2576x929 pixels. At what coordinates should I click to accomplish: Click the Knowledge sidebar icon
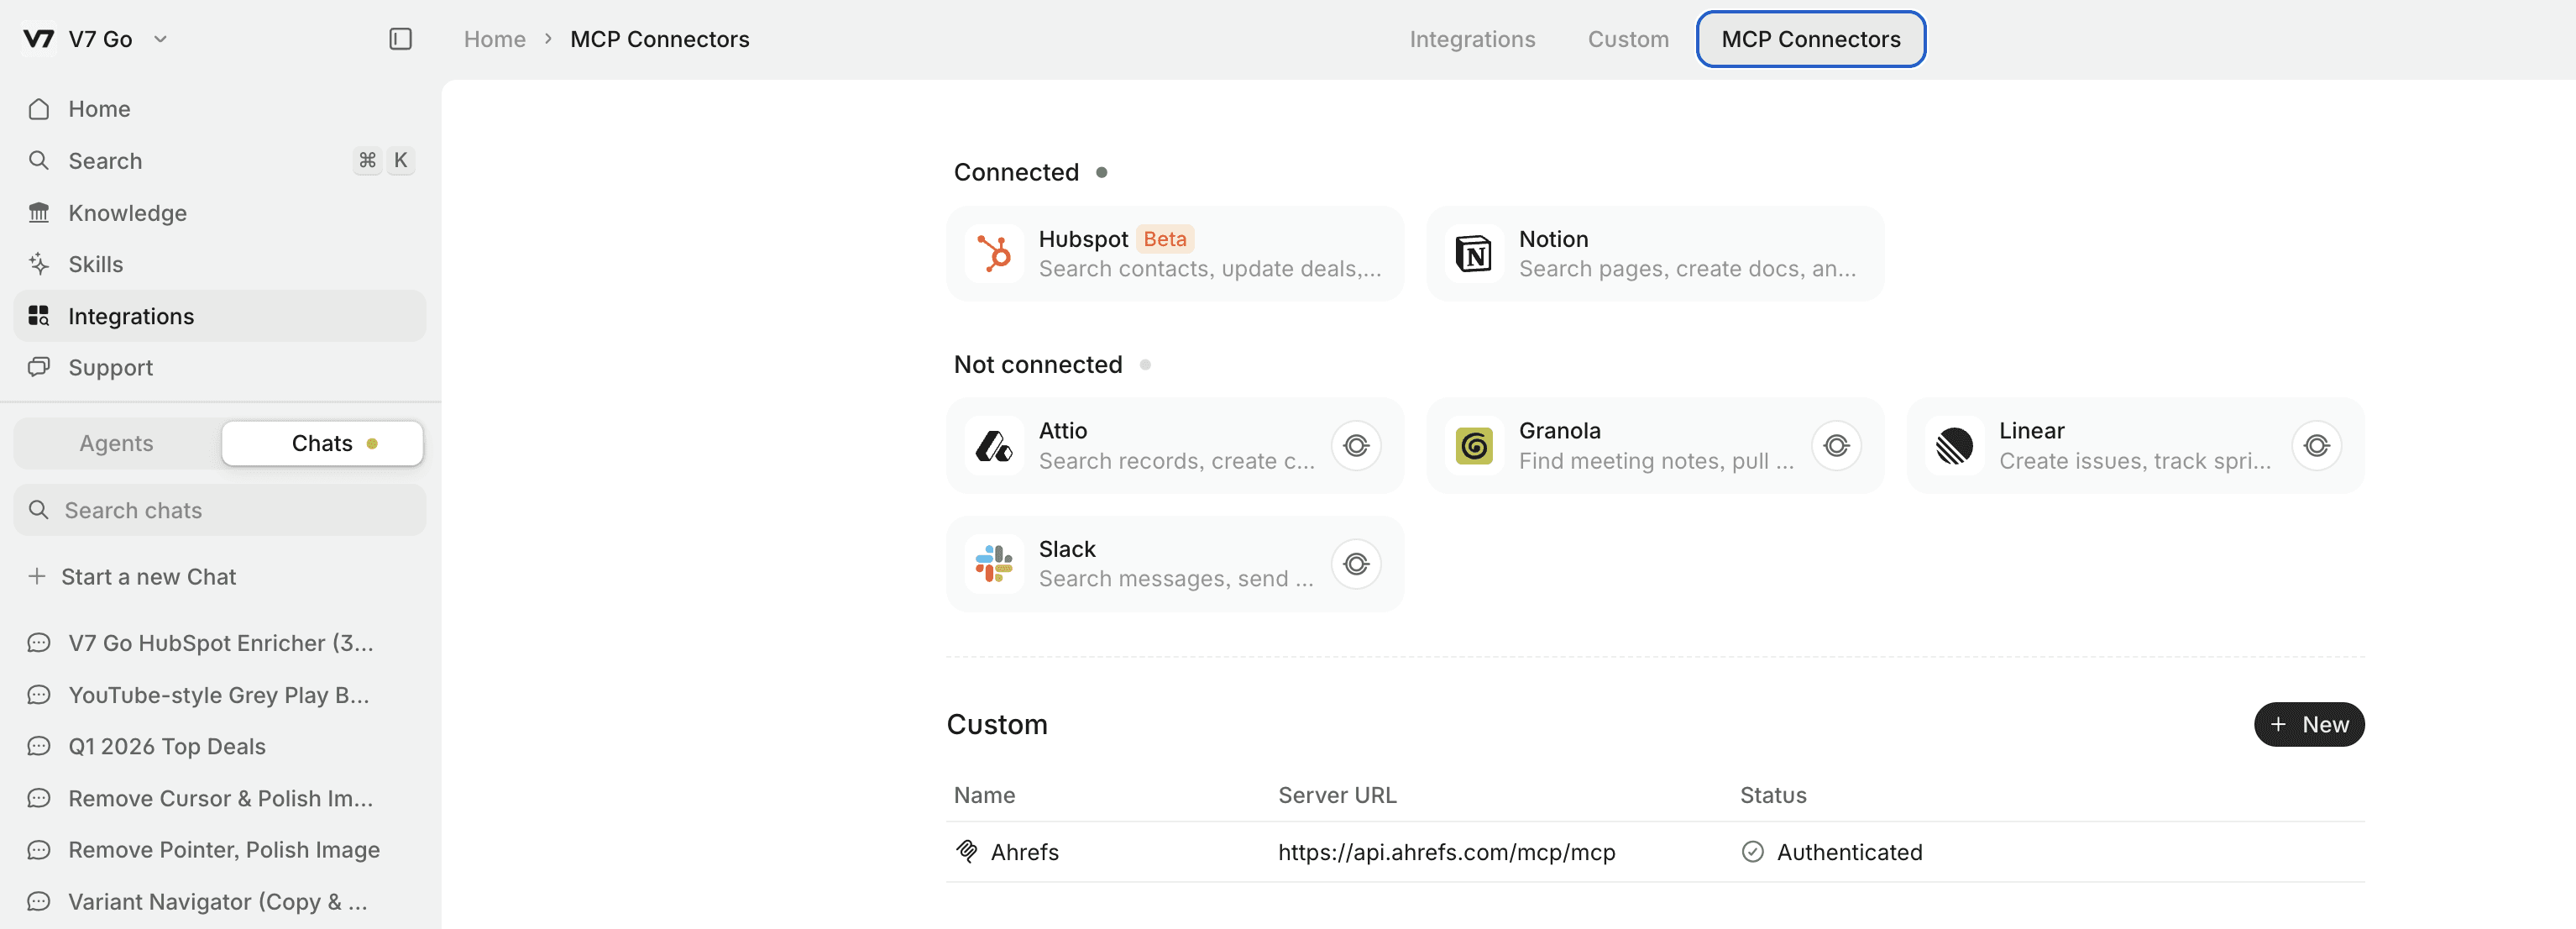[39, 213]
